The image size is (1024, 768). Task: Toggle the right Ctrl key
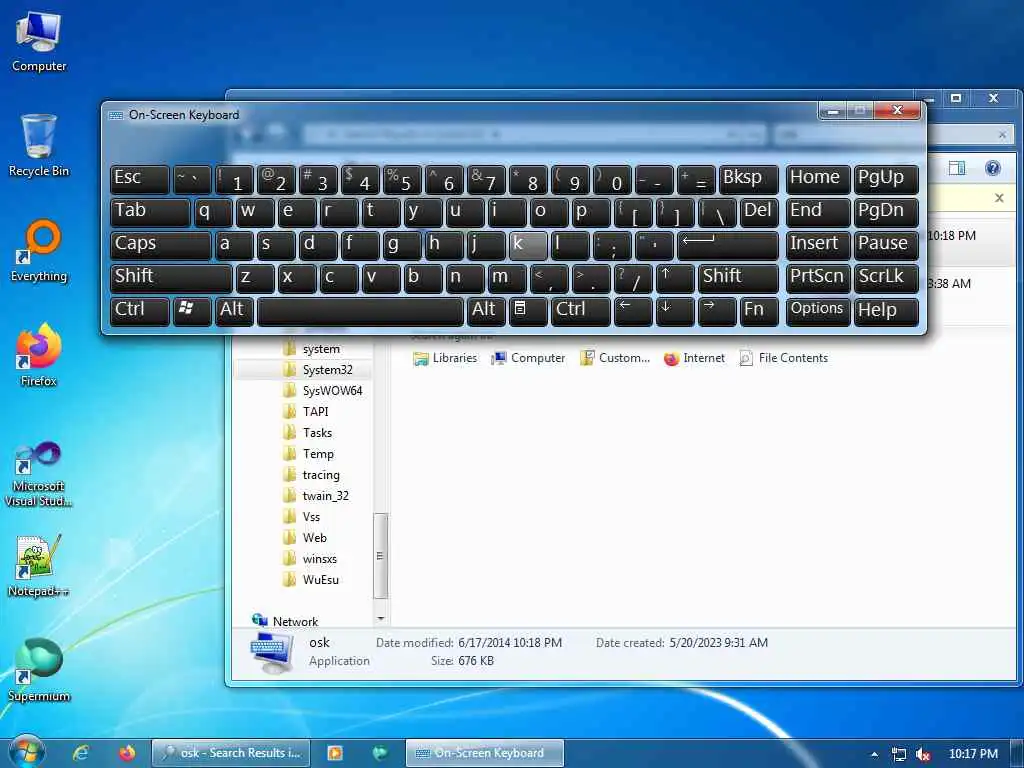click(x=581, y=311)
